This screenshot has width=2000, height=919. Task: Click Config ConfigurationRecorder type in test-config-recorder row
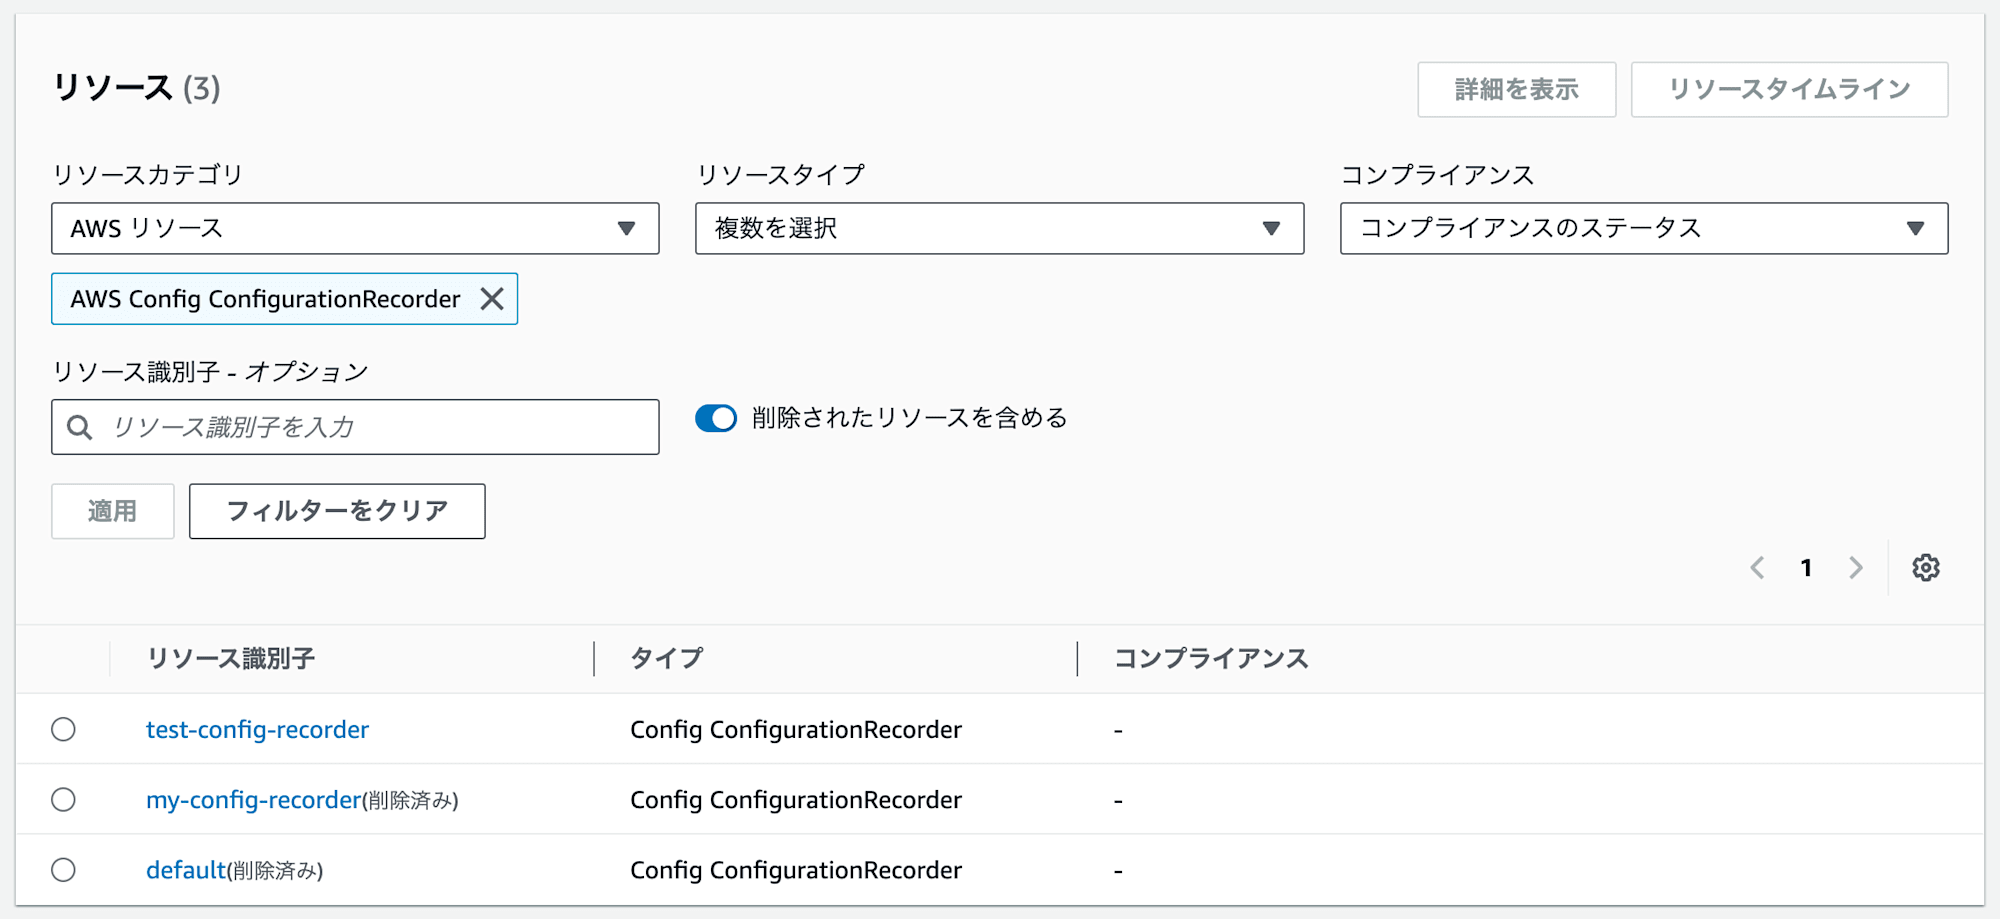796,729
